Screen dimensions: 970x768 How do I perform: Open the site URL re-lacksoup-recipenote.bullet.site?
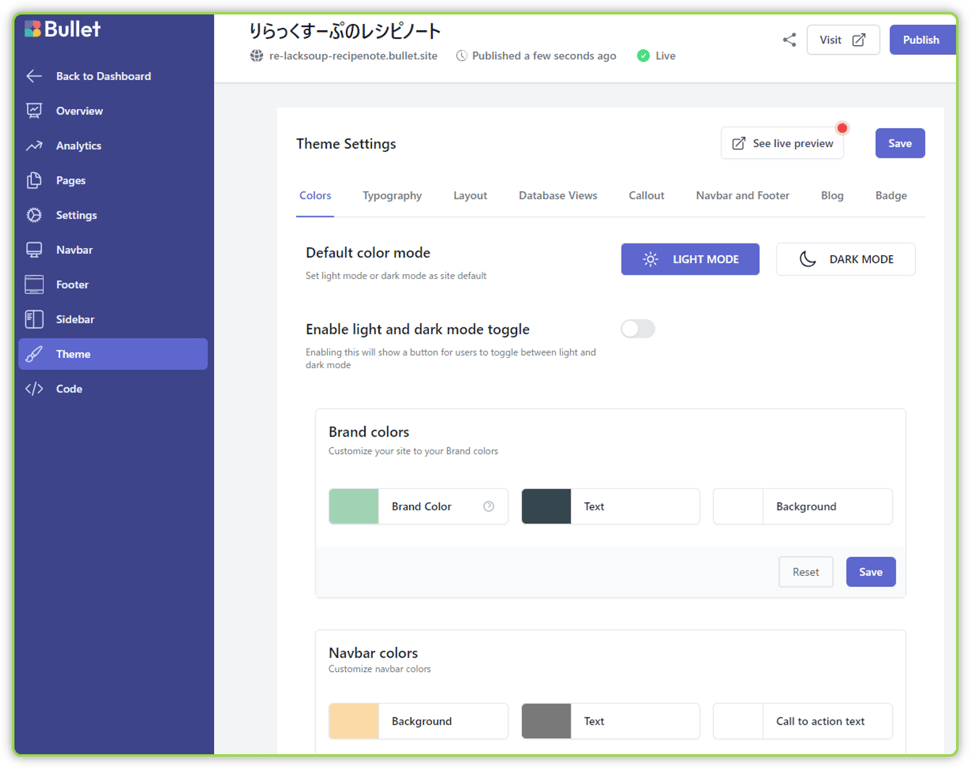(x=353, y=56)
